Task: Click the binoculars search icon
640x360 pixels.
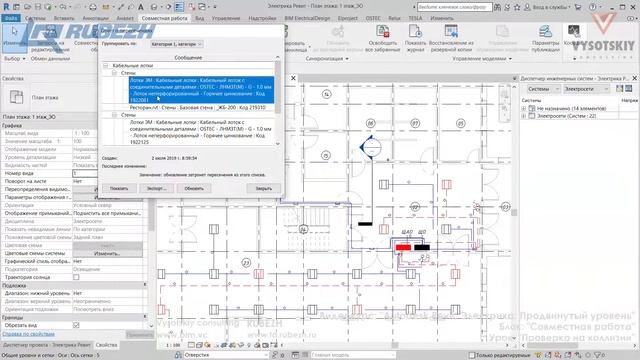Action: [498, 7]
